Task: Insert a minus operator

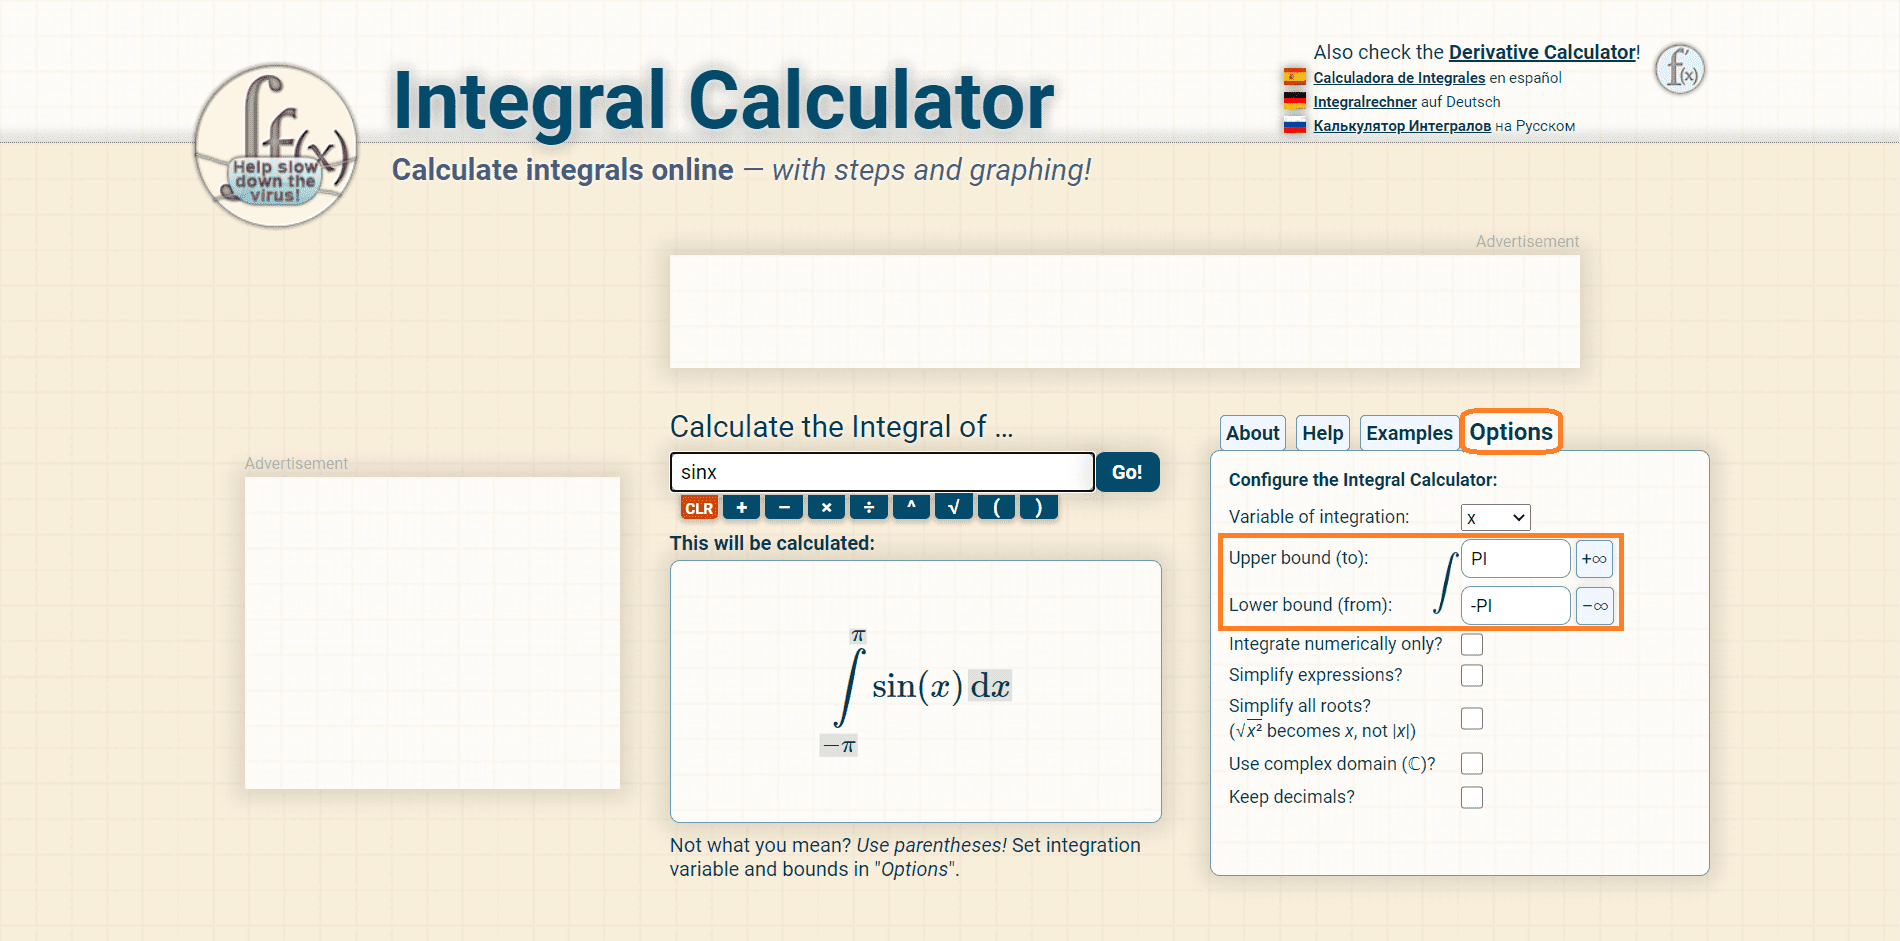Action: [784, 508]
